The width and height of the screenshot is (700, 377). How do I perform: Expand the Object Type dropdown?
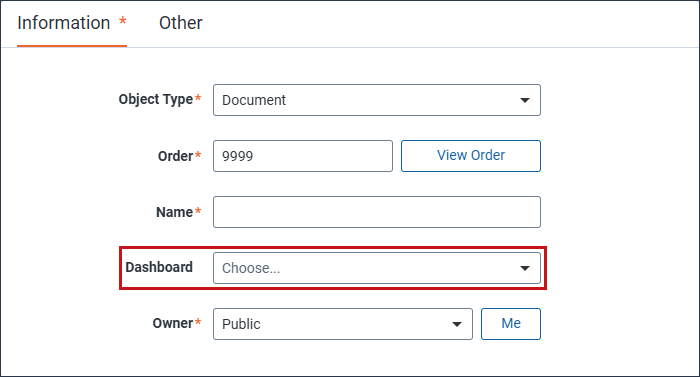(377, 100)
